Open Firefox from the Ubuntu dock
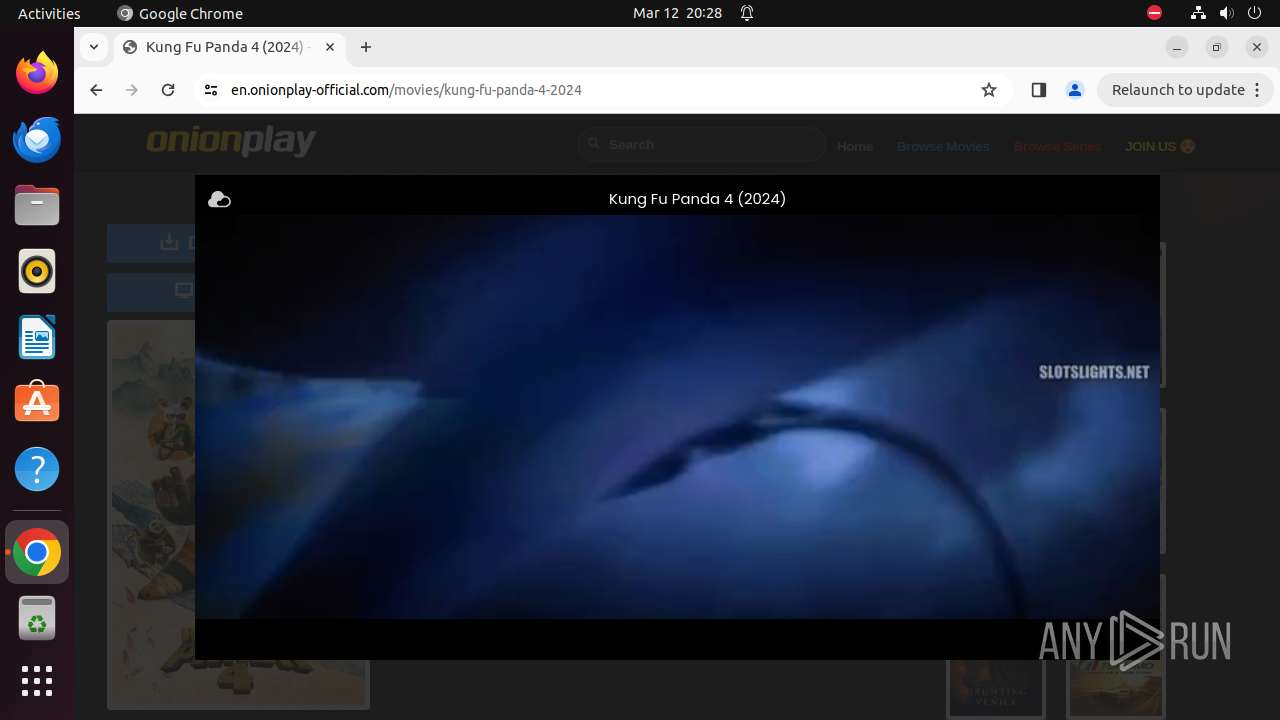The height and width of the screenshot is (720, 1280). tap(37, 73)
